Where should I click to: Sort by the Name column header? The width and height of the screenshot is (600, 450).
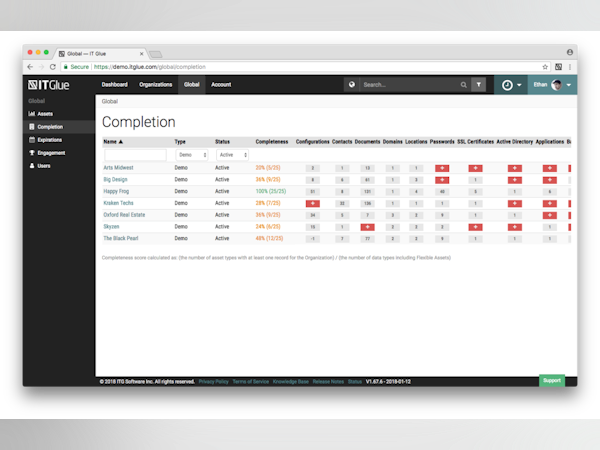(113, 142)
